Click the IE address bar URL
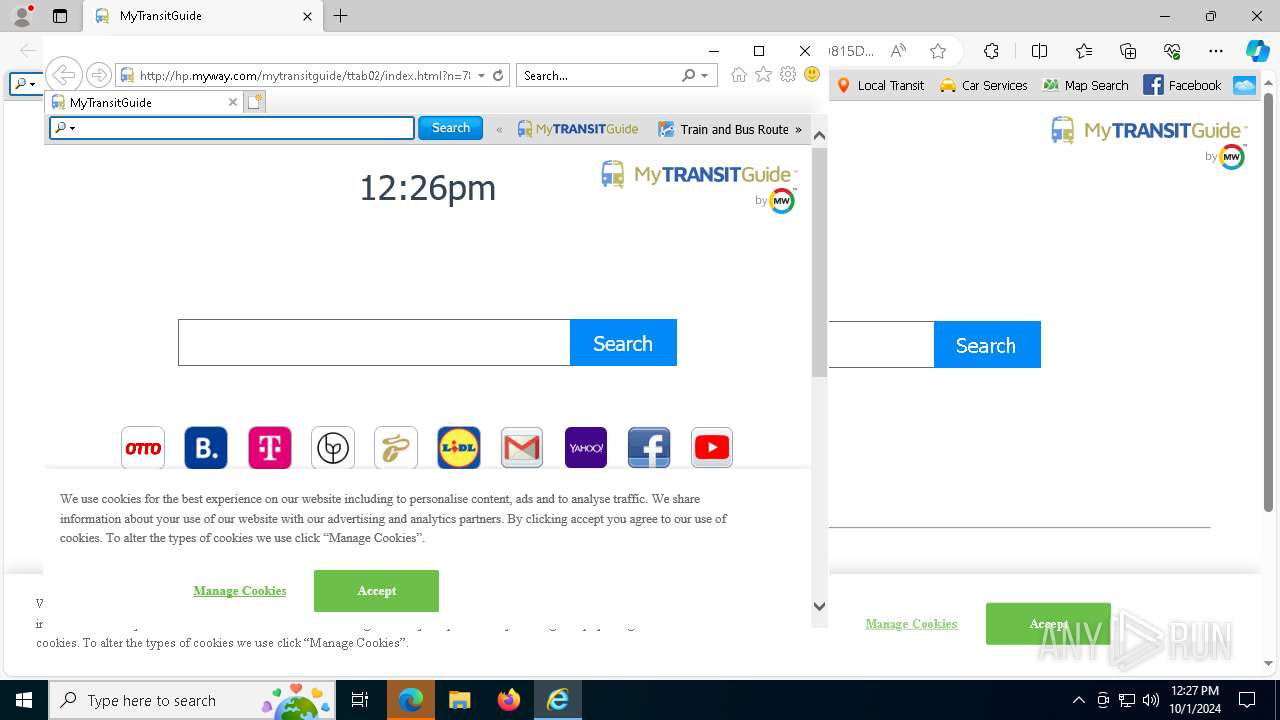This screenshot has width=1280, height=720. [304, 75]
